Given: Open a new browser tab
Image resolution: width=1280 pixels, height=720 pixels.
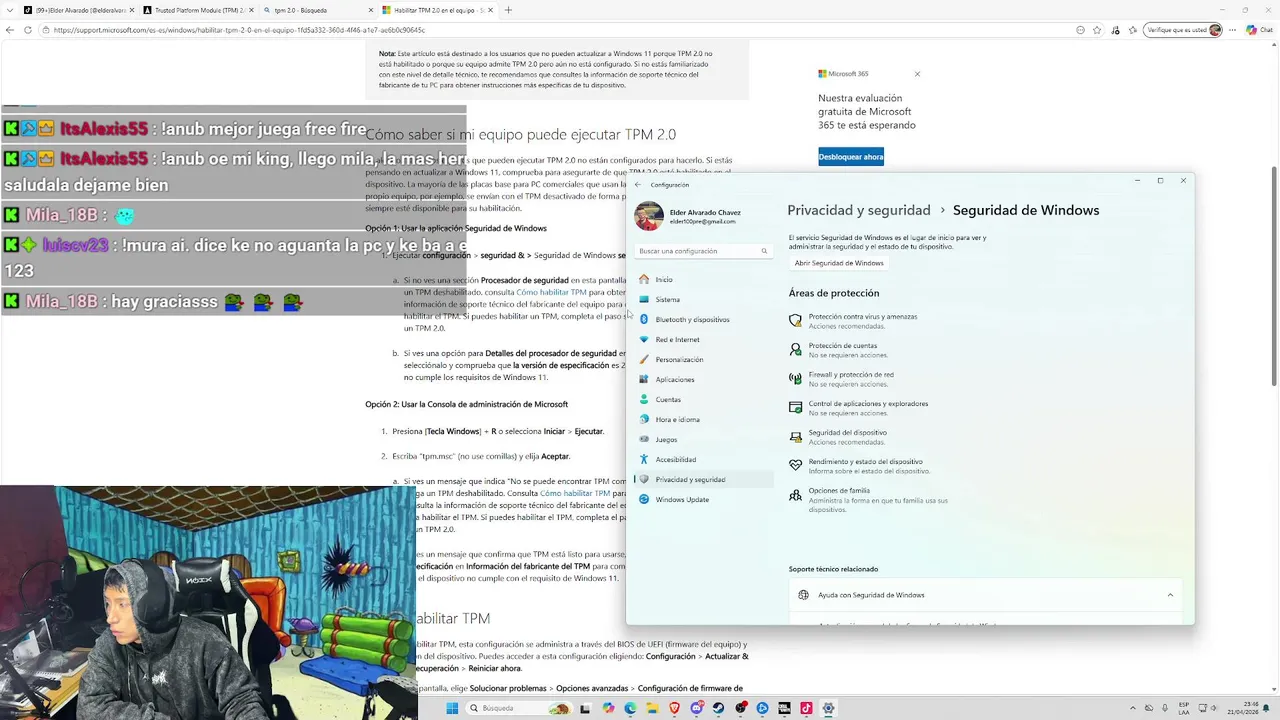Looking at the screenshot, I should (x=508, y=10).
